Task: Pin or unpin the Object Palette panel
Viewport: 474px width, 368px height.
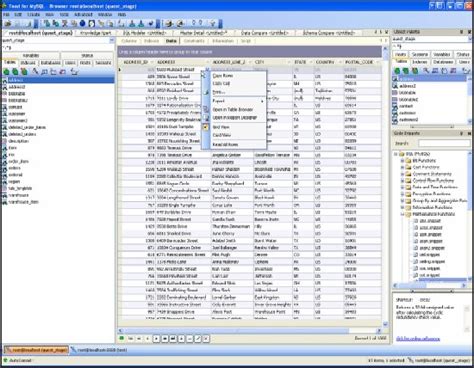Action: (461, 32)
